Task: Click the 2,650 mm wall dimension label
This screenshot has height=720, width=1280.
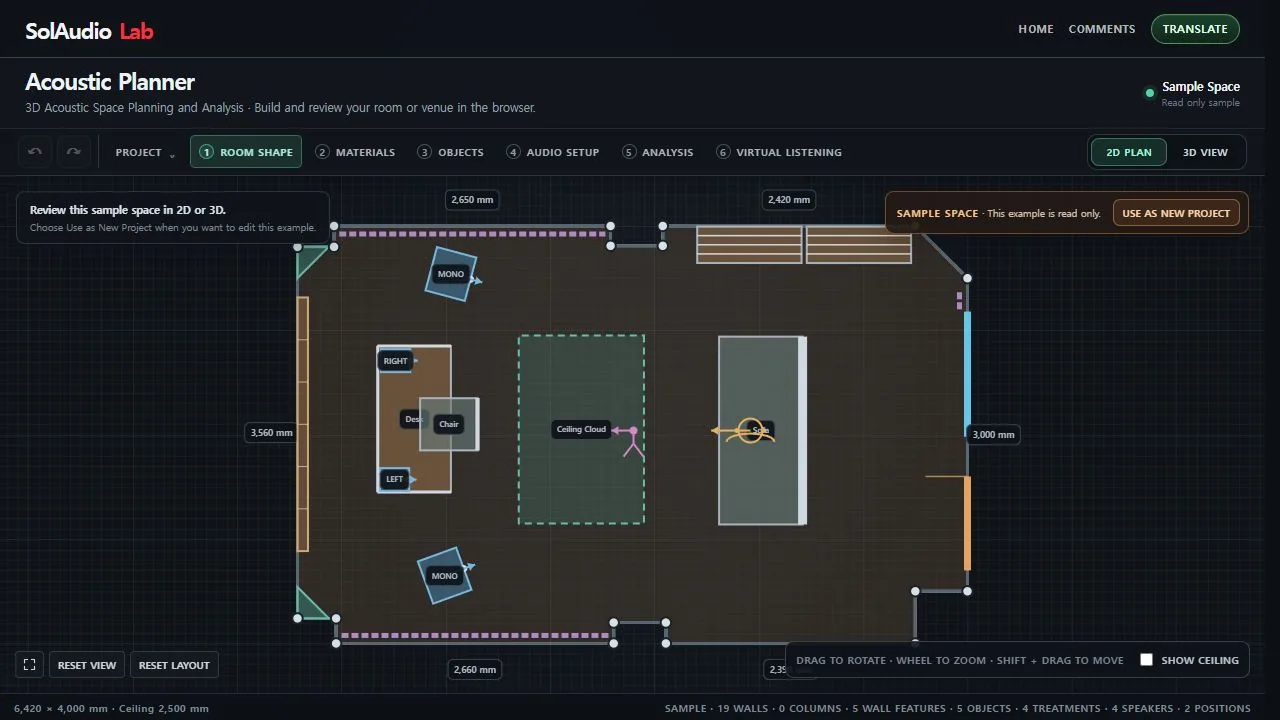Action: pos(472,200)
